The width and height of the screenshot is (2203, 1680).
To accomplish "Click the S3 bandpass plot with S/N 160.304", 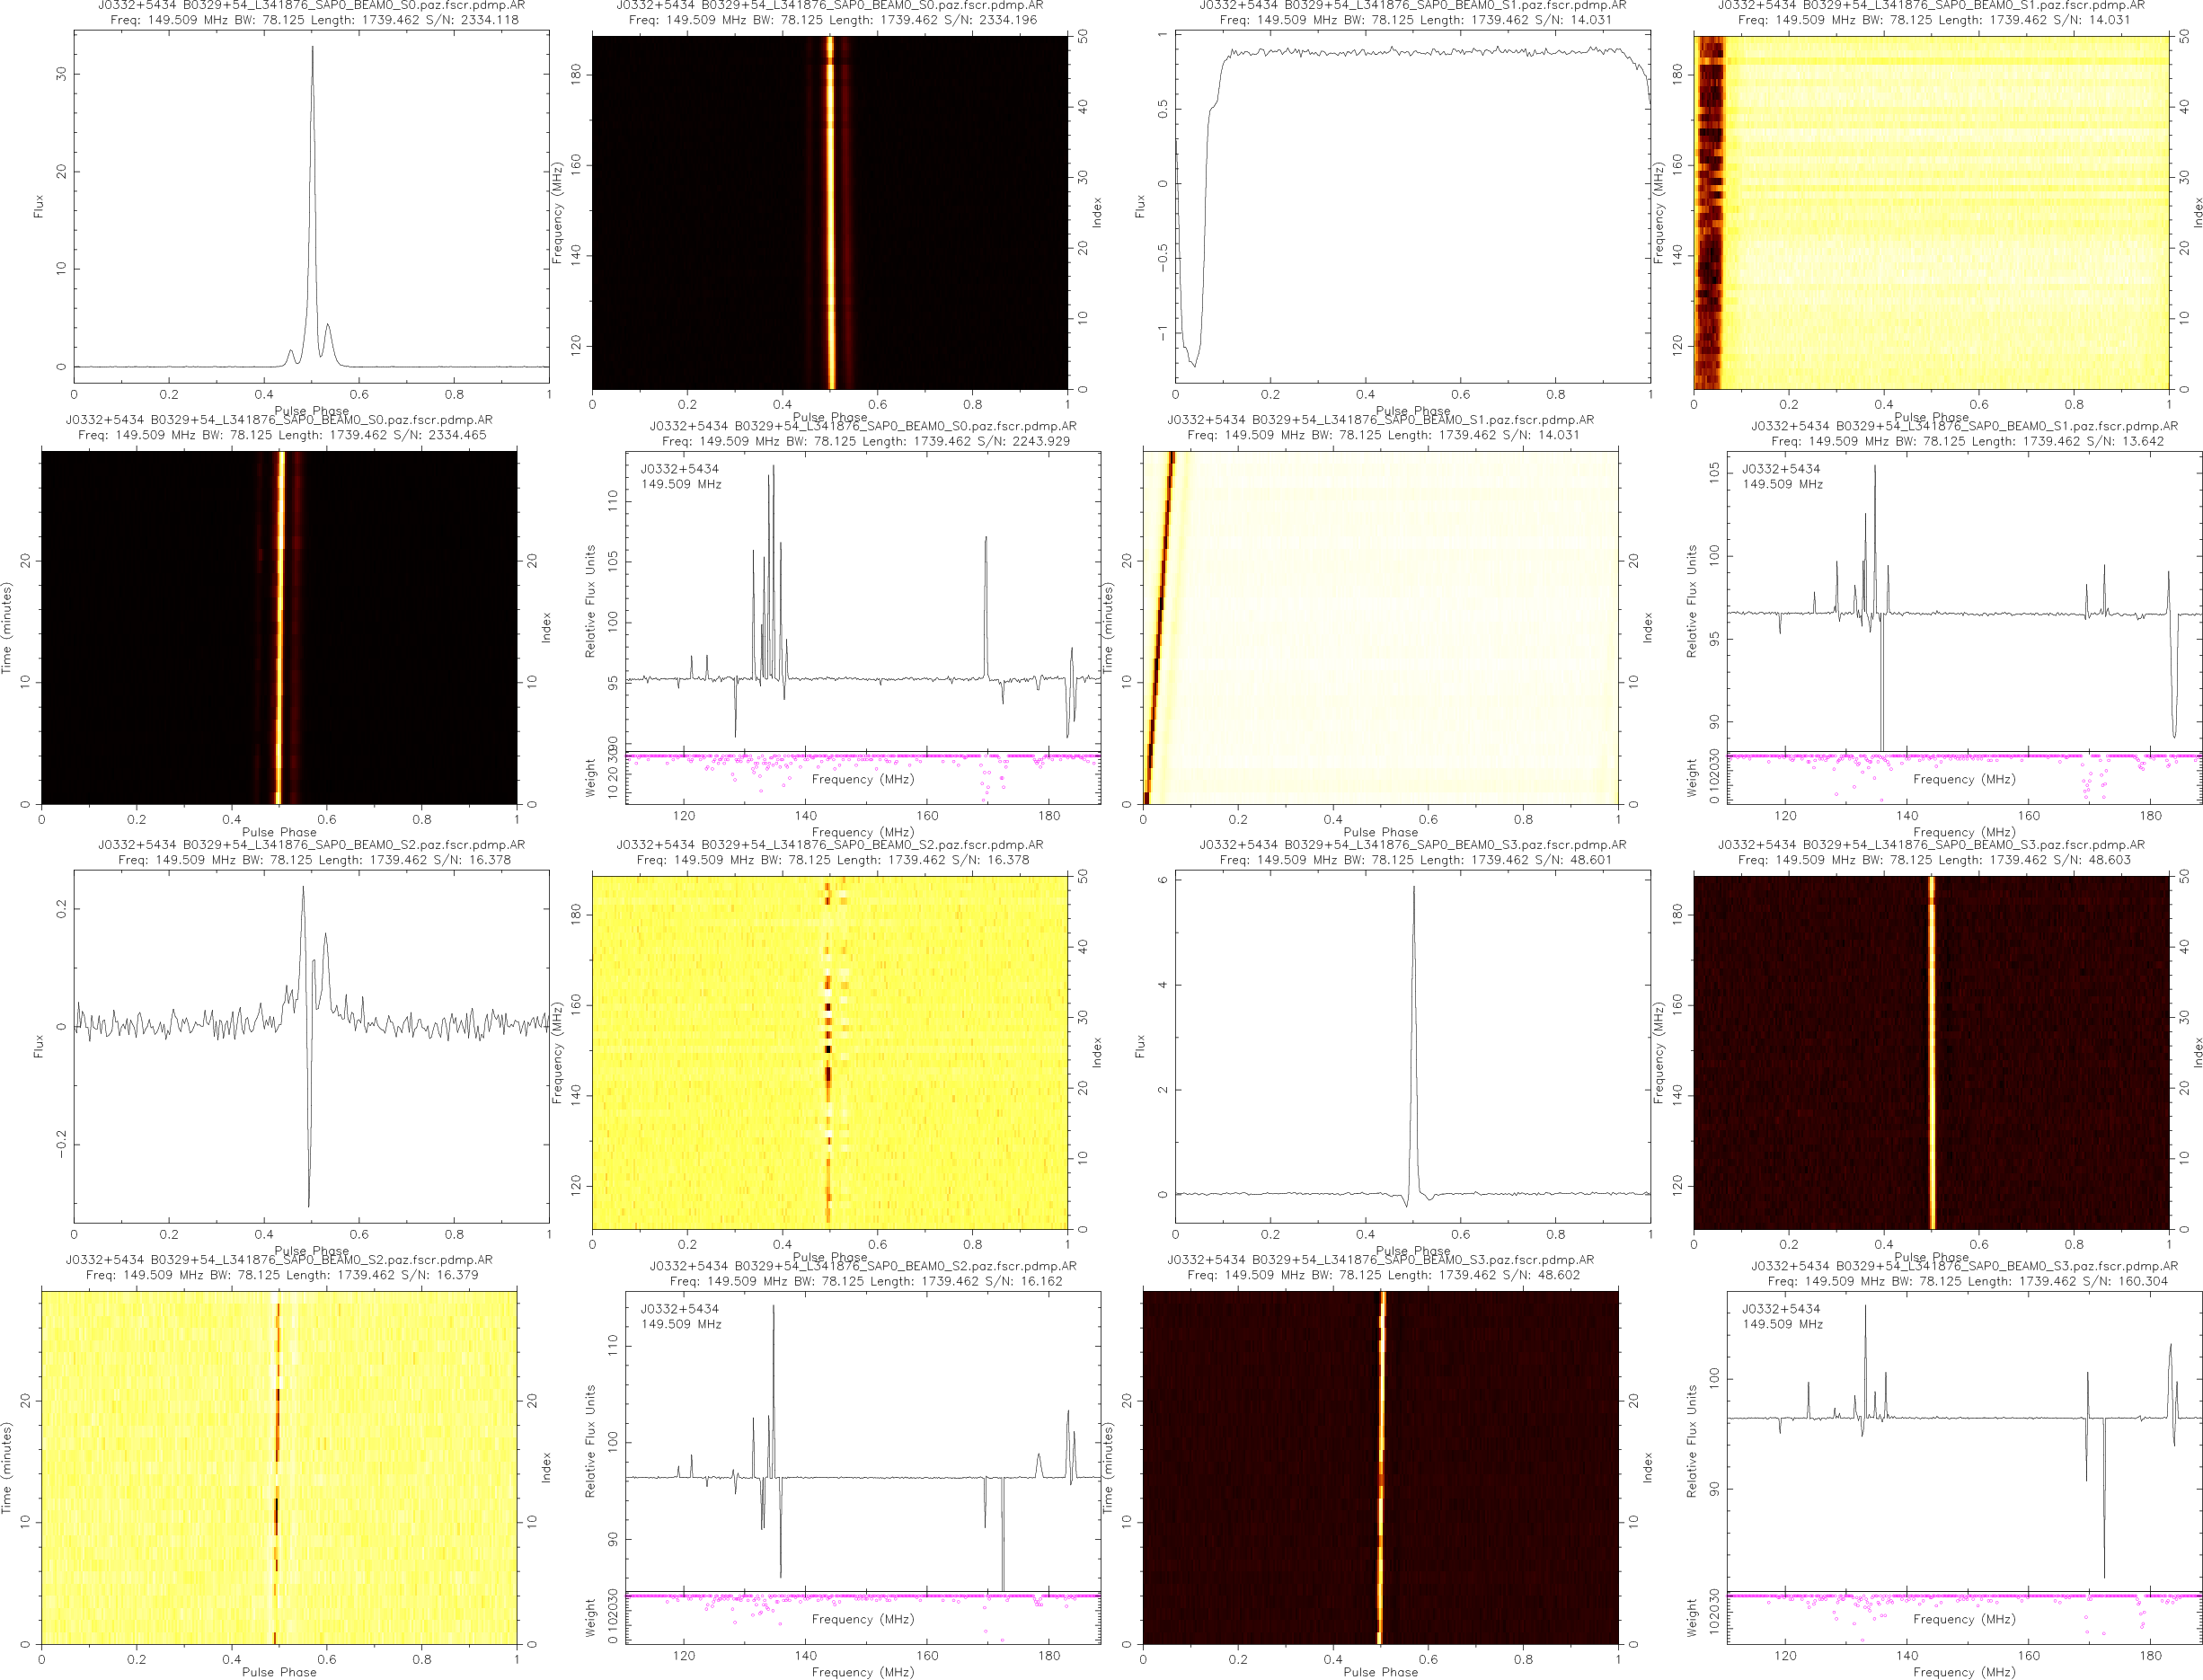I will 1963,1440.
